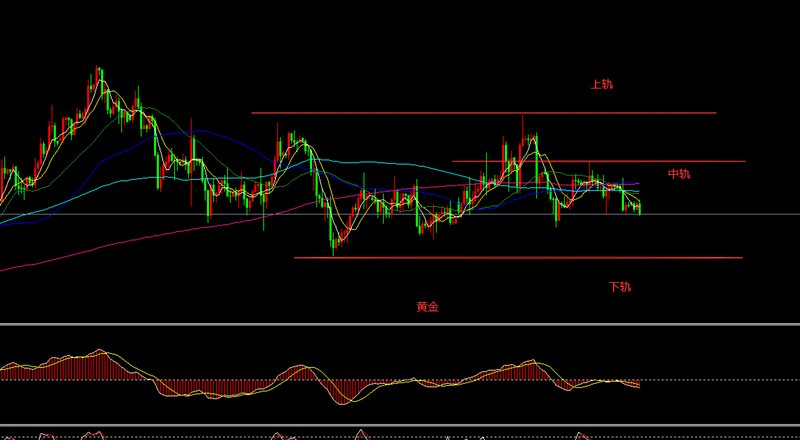
Task: Select the 上轨 text label
Action: (602, 85)
